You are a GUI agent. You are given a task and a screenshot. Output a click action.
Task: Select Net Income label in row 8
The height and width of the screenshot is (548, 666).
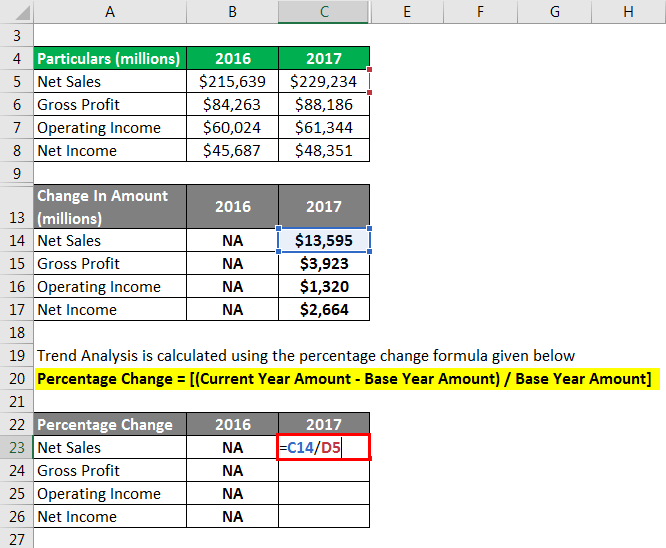point(110,150)
